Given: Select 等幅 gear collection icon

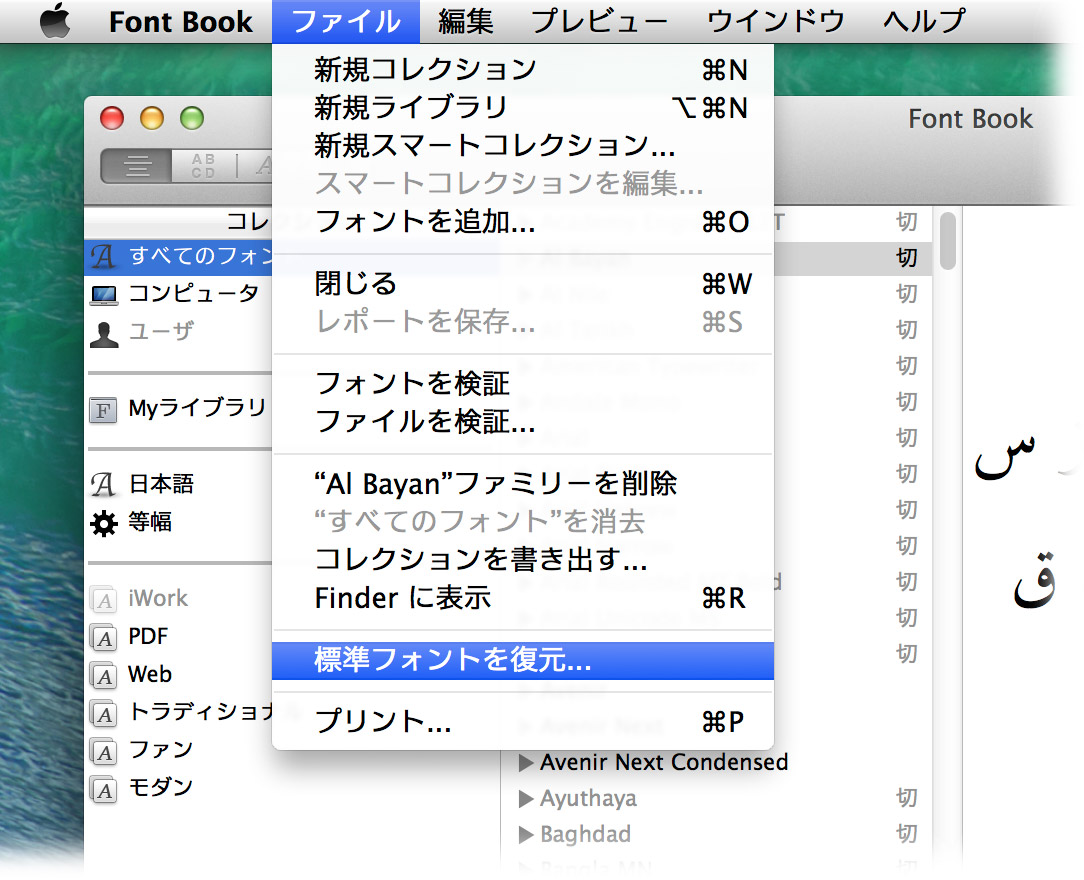Looking at the screenshot, I should pos(104,523).
